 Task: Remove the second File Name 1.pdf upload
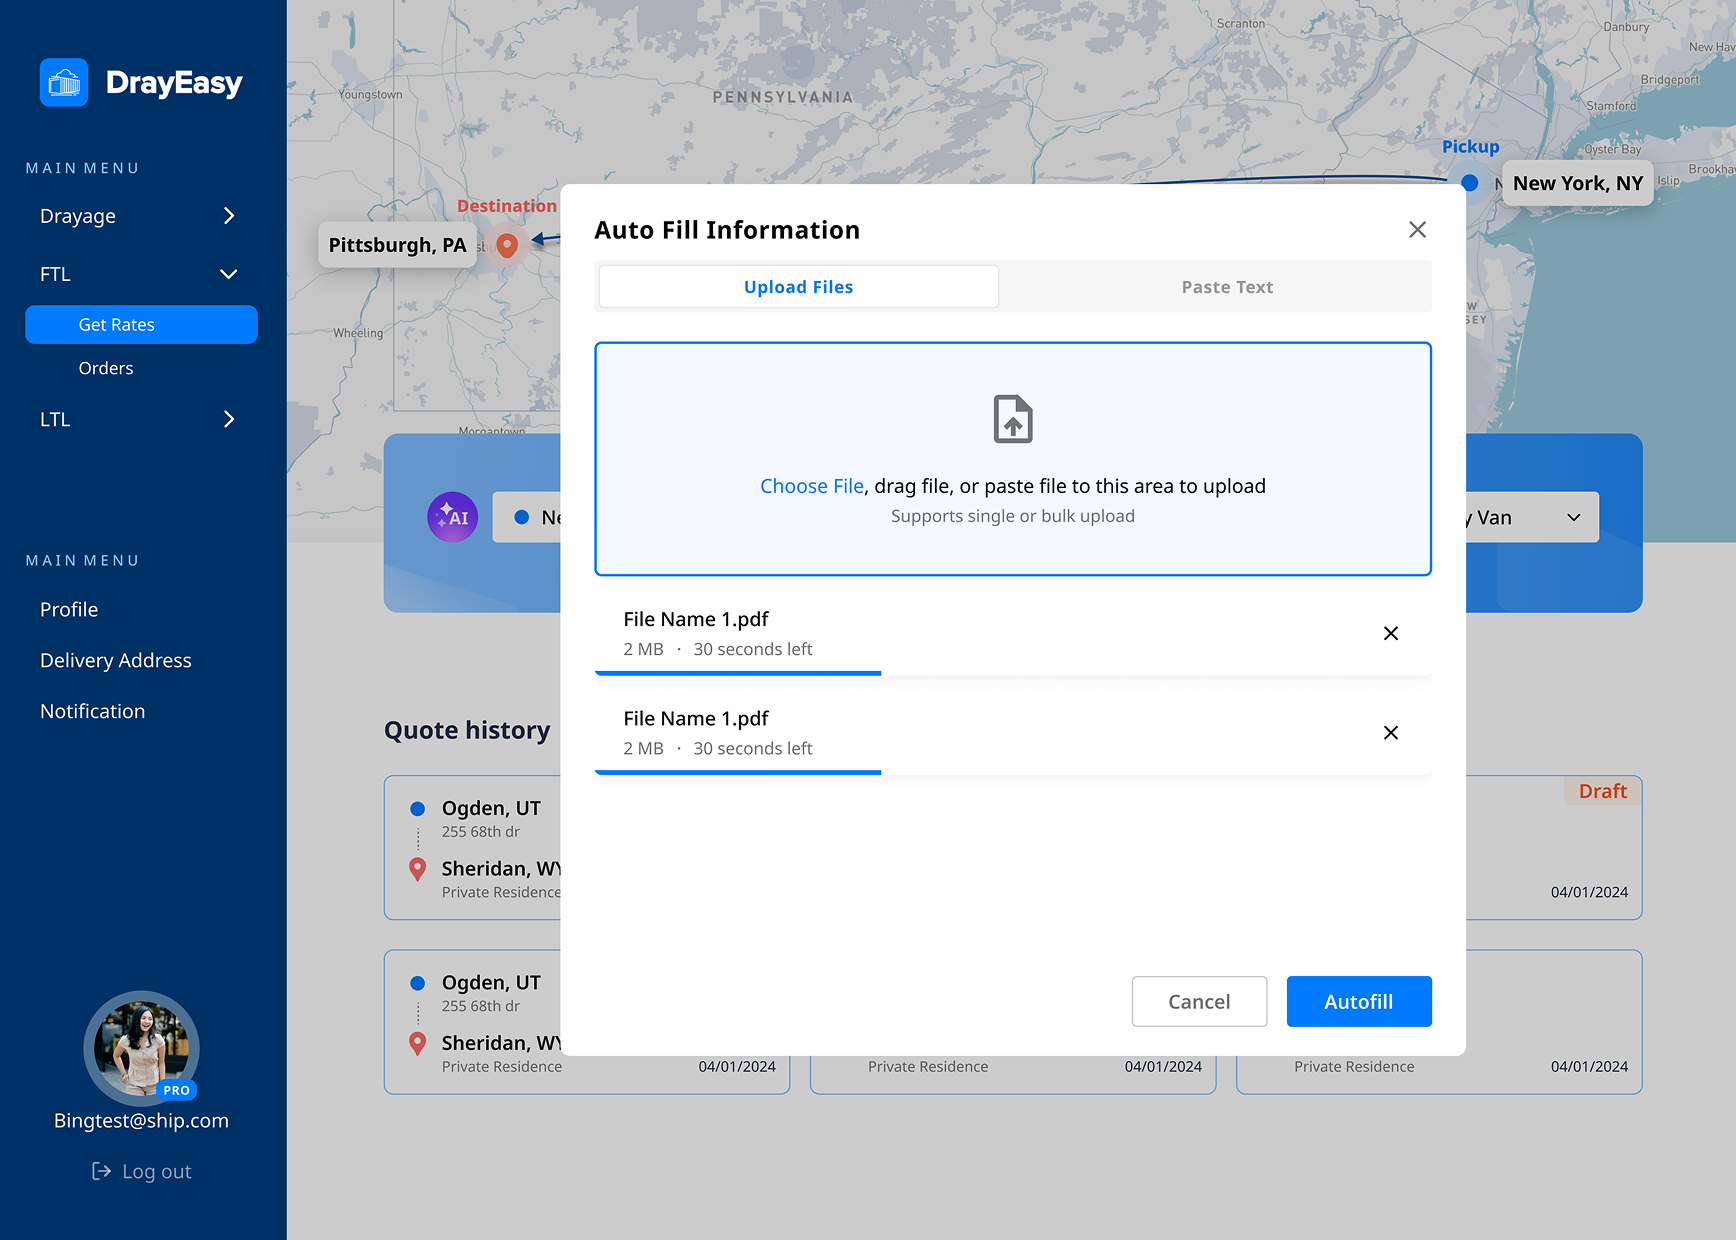[1390, 733]
